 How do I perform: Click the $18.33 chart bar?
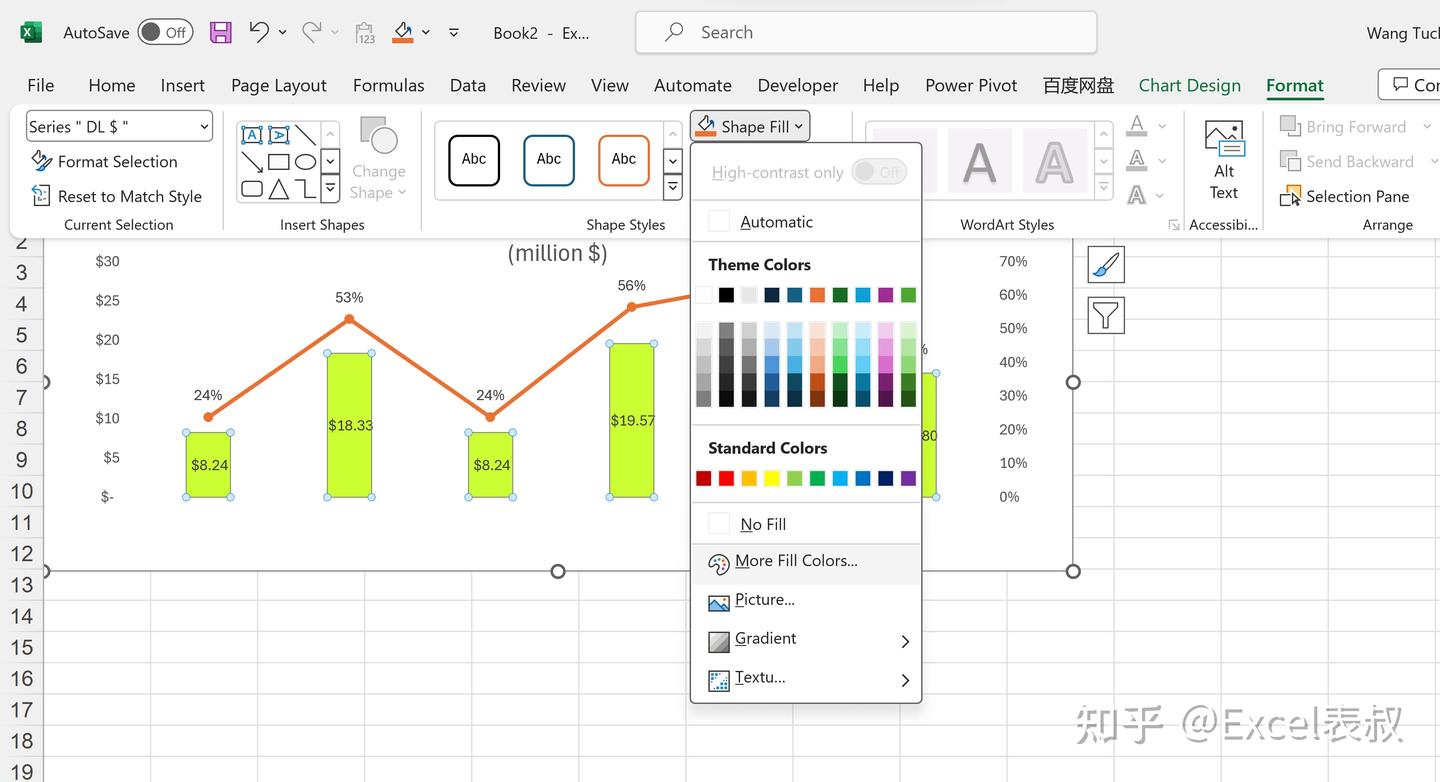(x=349, y=425)
